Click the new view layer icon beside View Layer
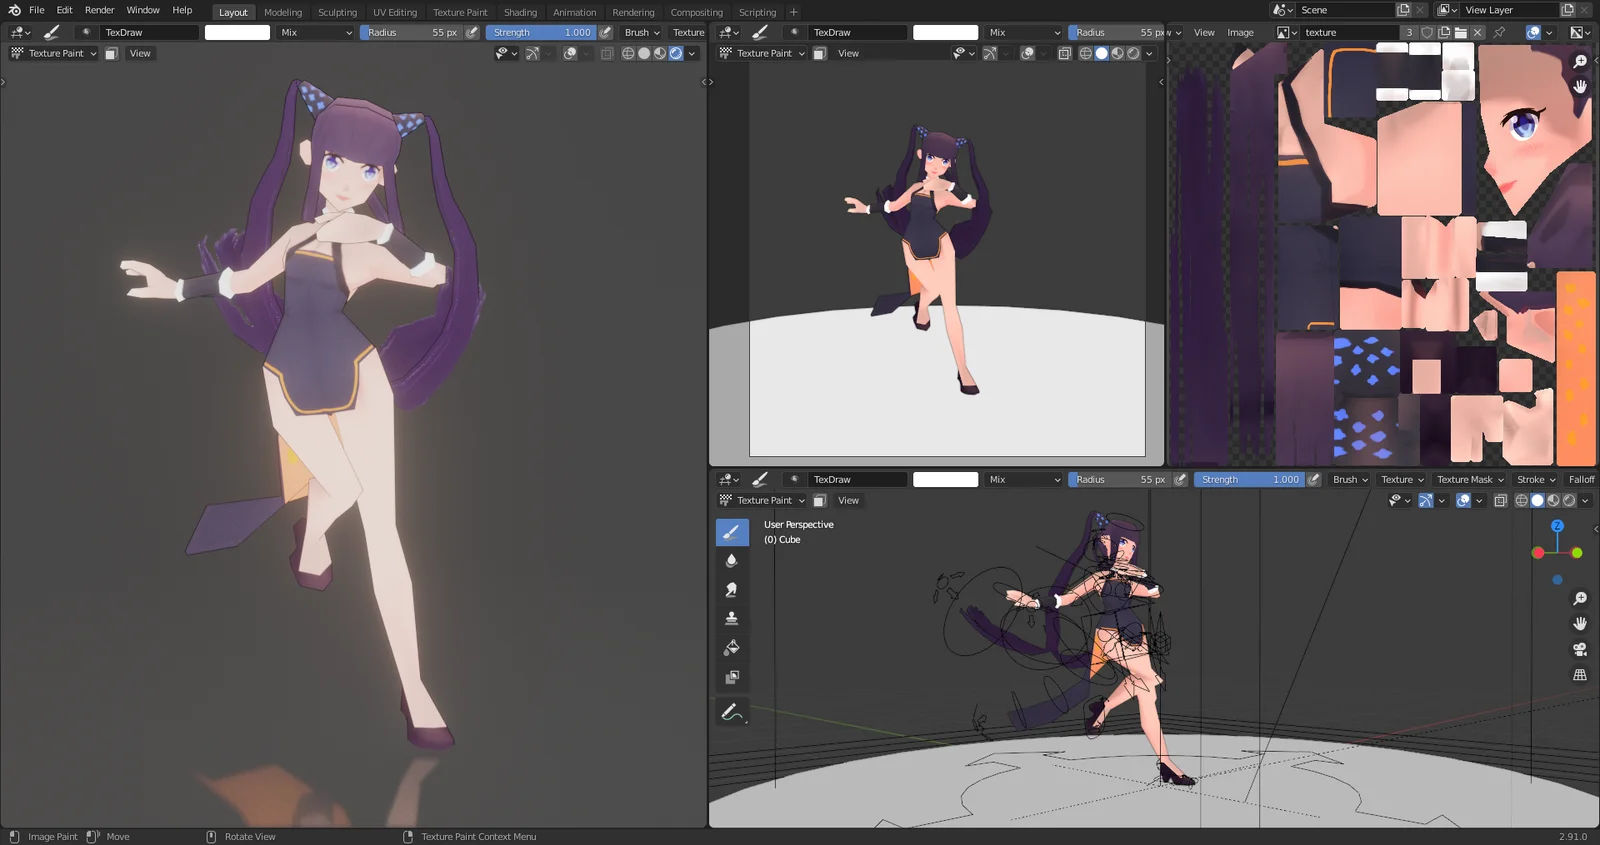Screen dimensions: 1600x845 pyautogui.click(x=1567, y=10)
